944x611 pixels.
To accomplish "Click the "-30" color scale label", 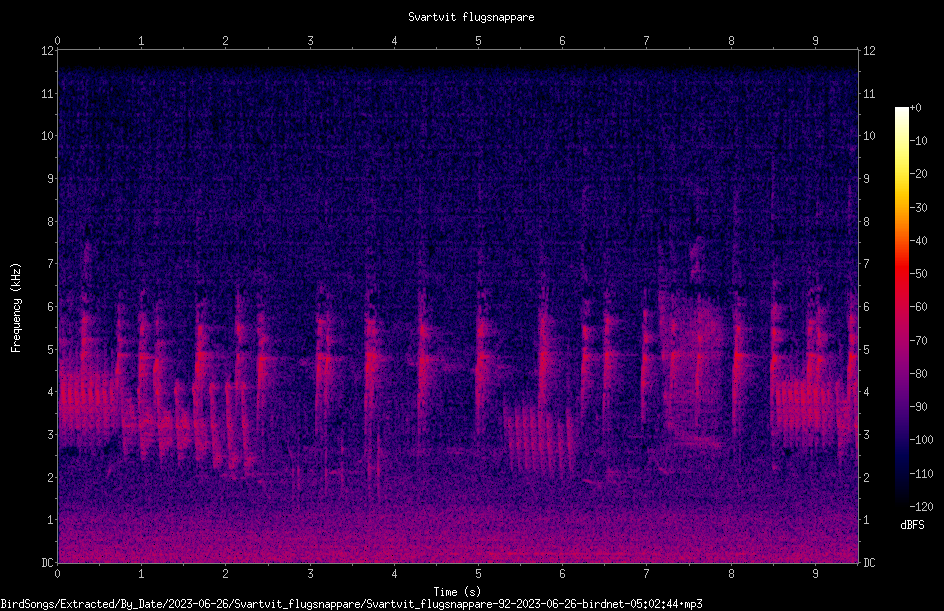I will point(918,208).
